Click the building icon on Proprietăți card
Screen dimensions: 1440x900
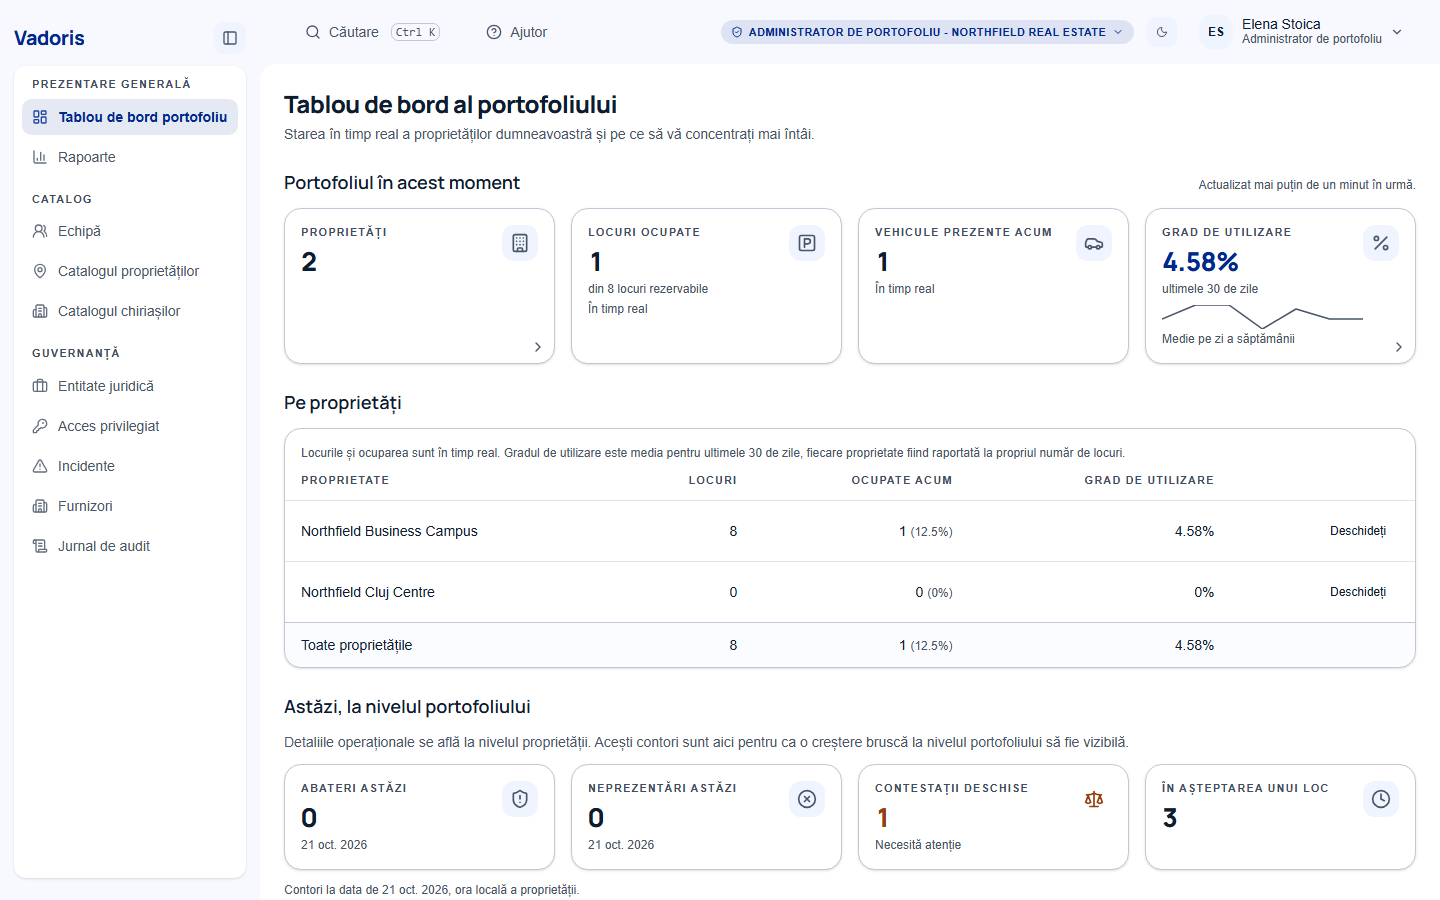[520, 243]
